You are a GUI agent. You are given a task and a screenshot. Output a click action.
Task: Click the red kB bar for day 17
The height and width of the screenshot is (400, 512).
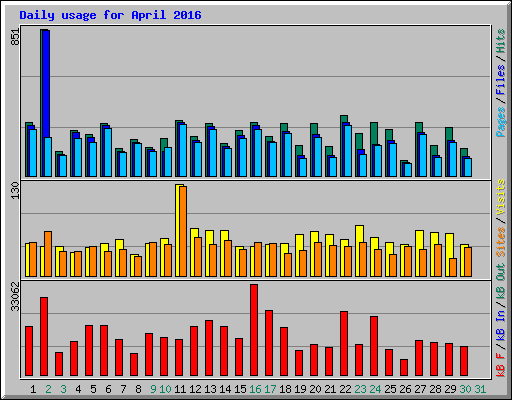point(269,343)
